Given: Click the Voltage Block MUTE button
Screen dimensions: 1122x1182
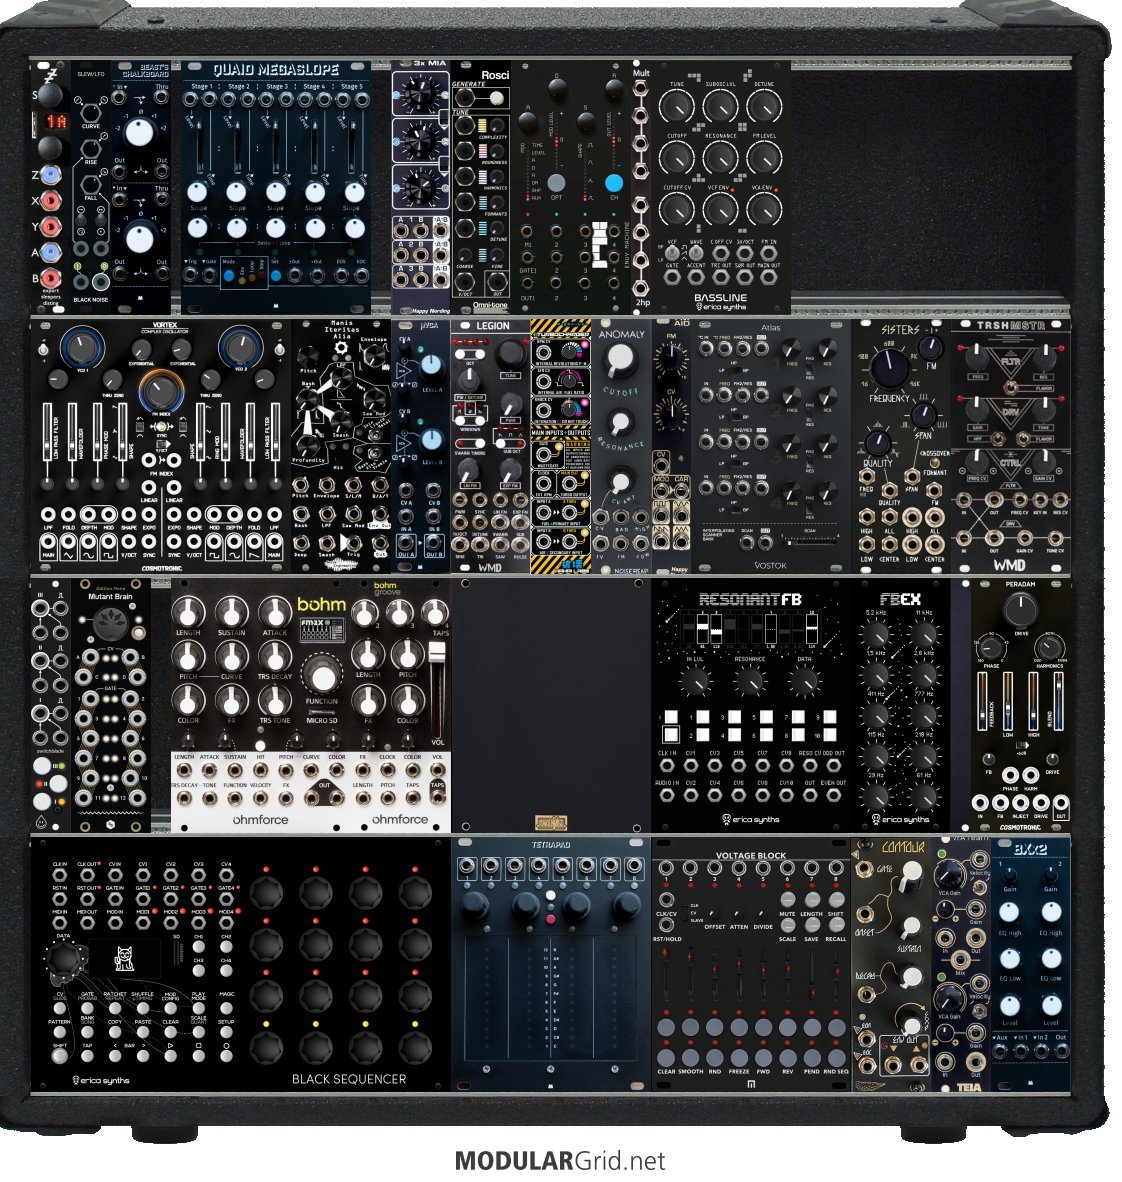Looking at the screenshot, I should 787,899.
